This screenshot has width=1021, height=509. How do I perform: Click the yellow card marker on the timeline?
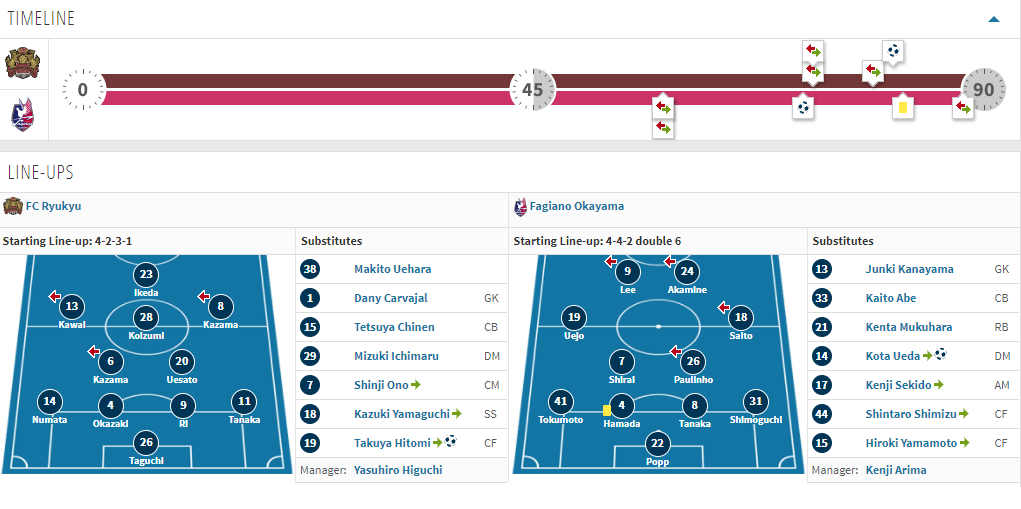[902, 106]
